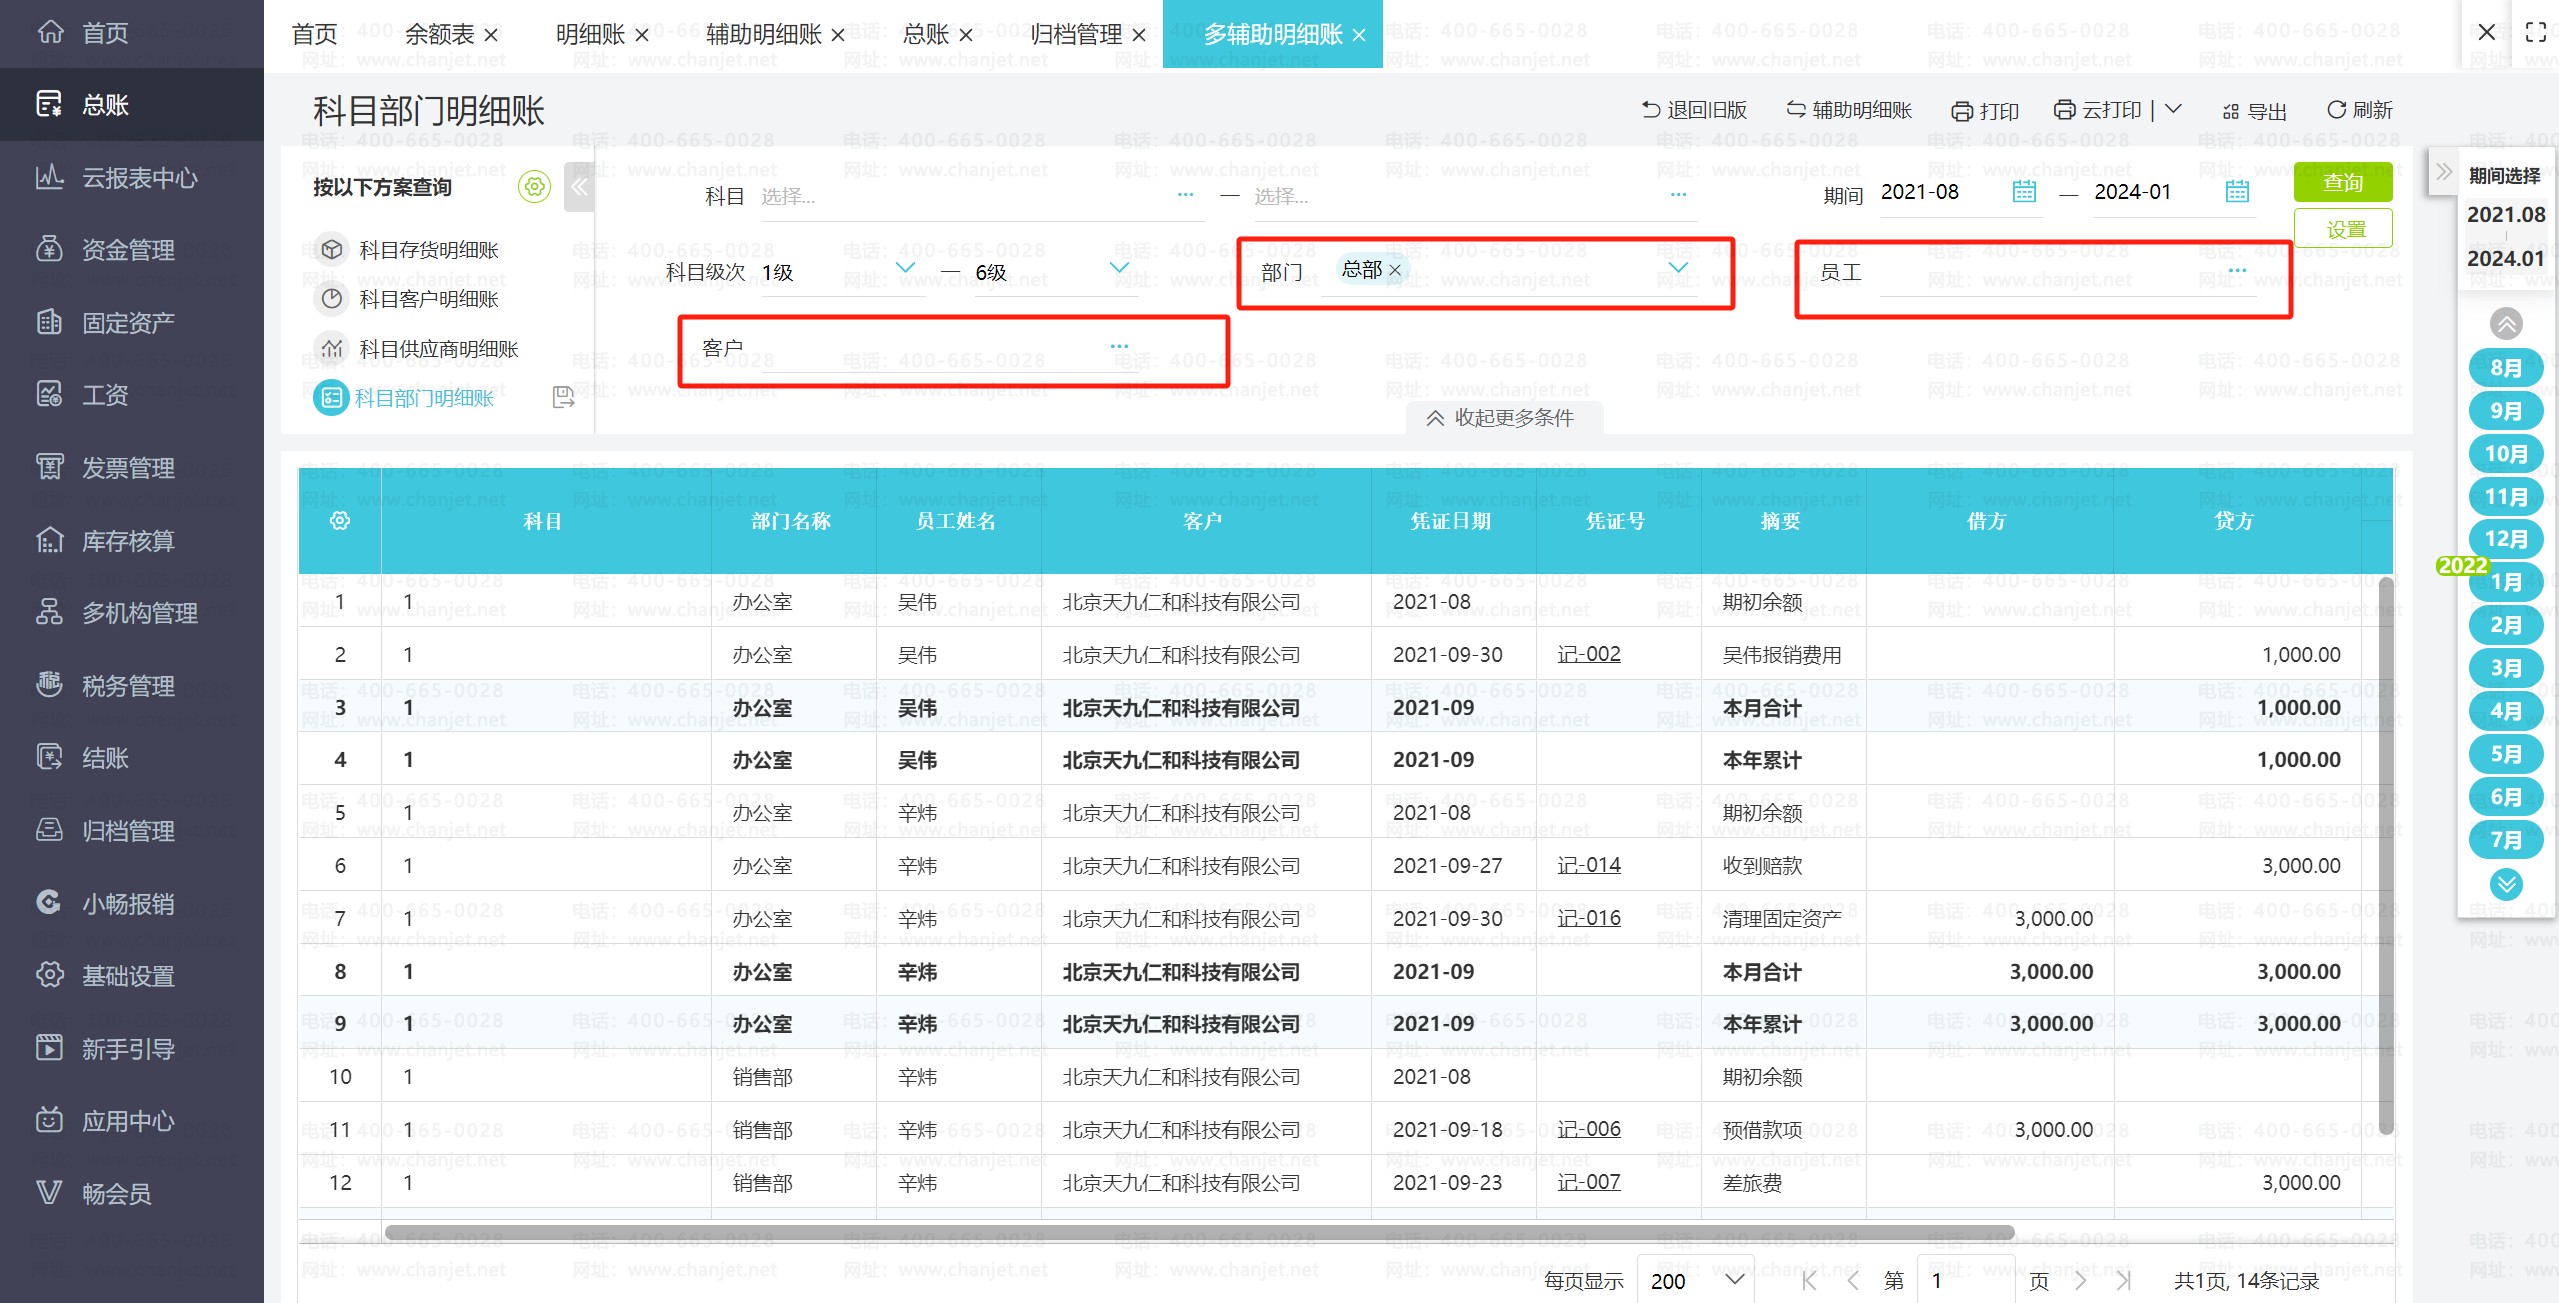
Task: Expand the 部门 dropdown arrow
Action: (1676, 268)
